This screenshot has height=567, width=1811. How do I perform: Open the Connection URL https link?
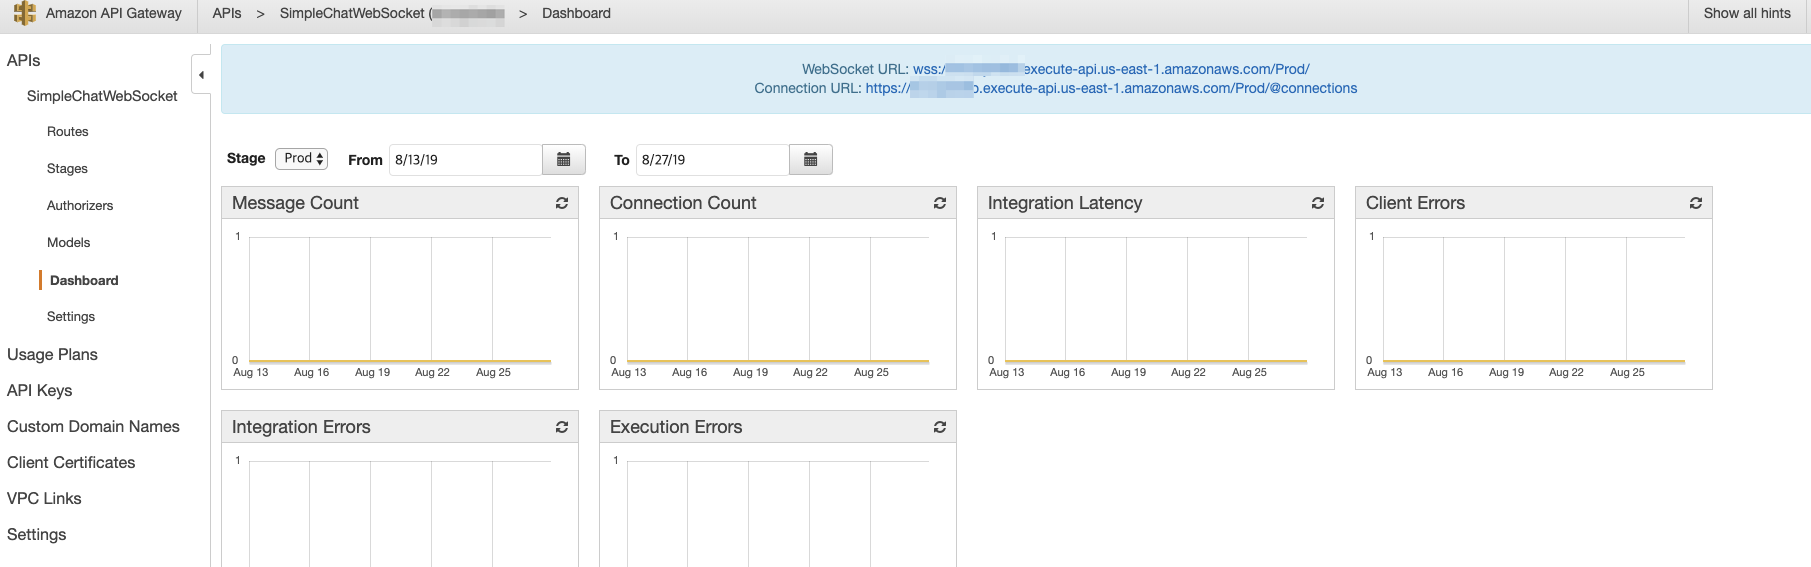click(x=1111, y=88)
